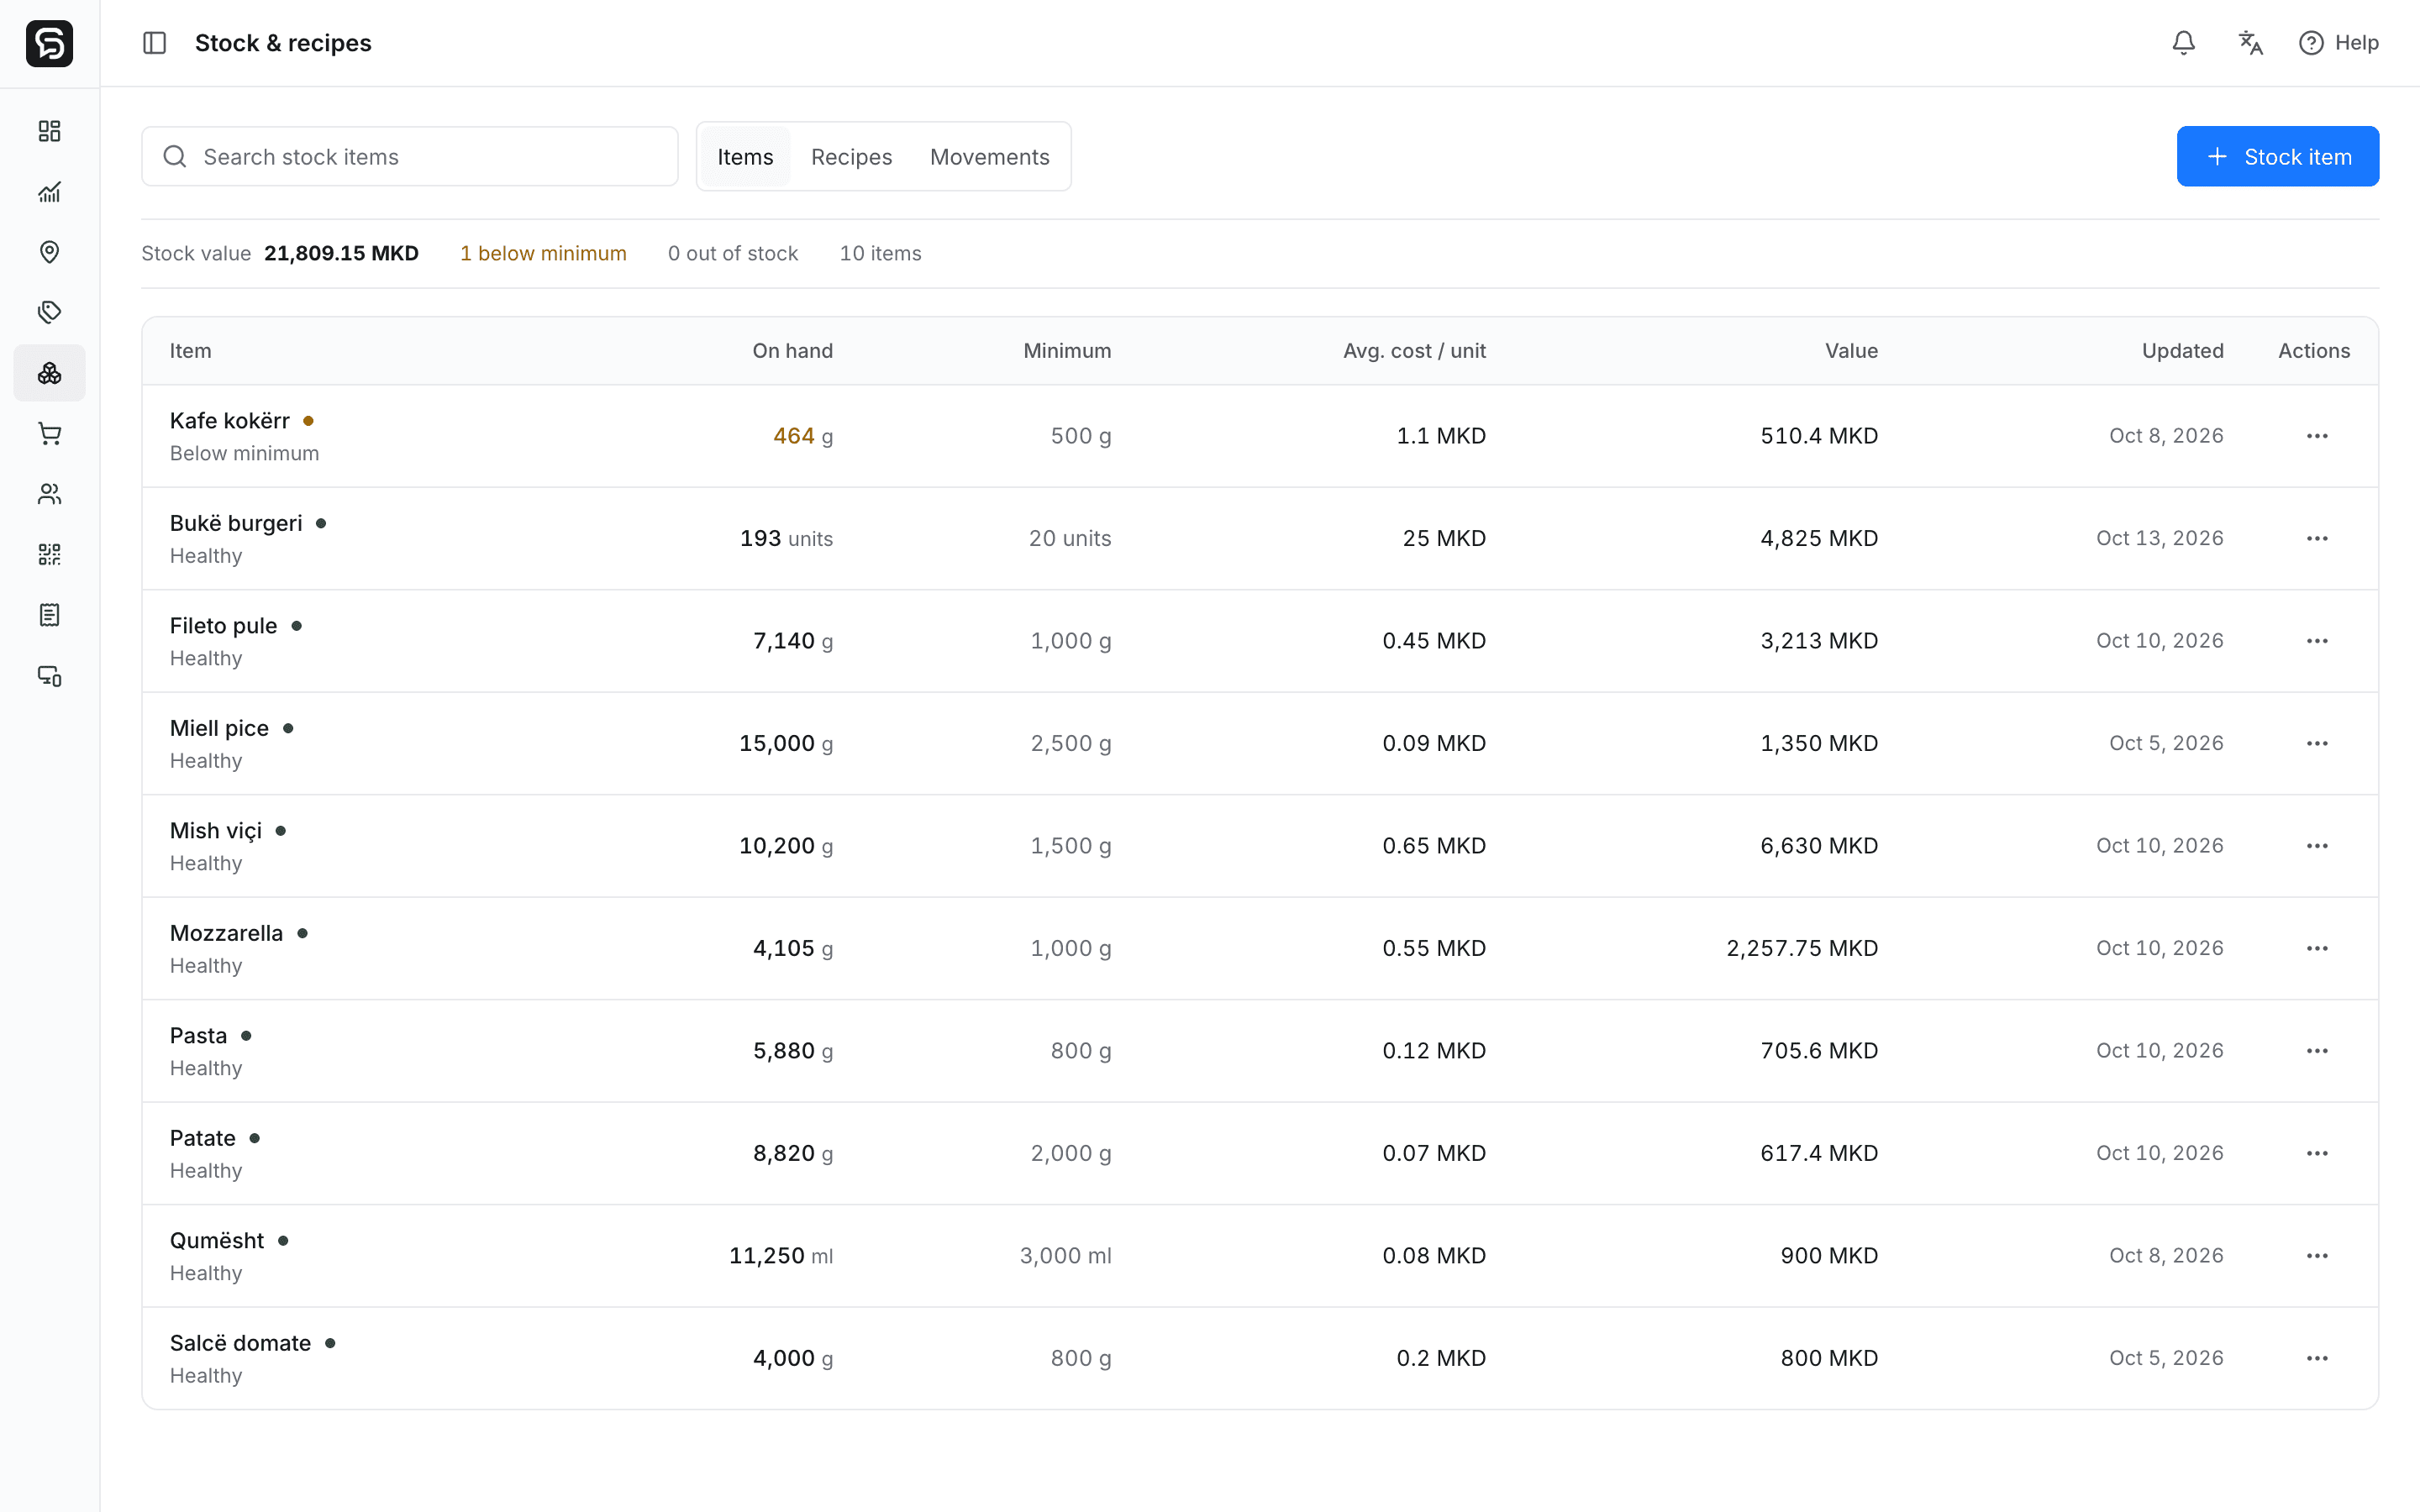Viewport: 2420px width, 1512px height.
Task: Open the stock boxes icon in sidebar
Action: [x=49, y=373]
